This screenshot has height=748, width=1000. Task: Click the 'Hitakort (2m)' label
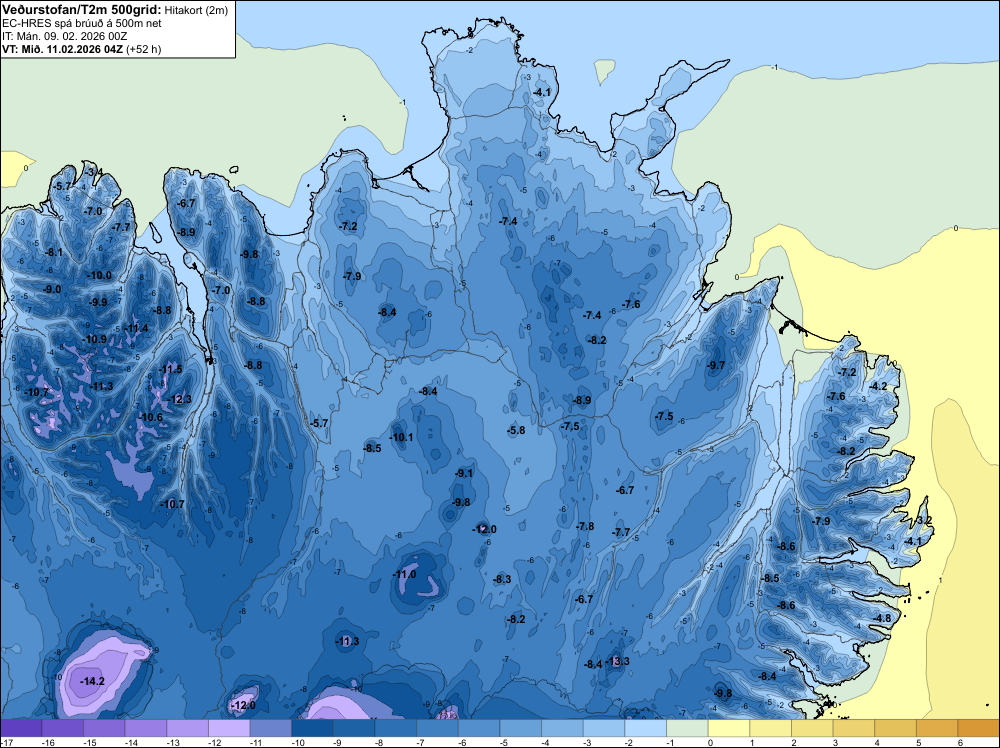click(x=196, y=10)
